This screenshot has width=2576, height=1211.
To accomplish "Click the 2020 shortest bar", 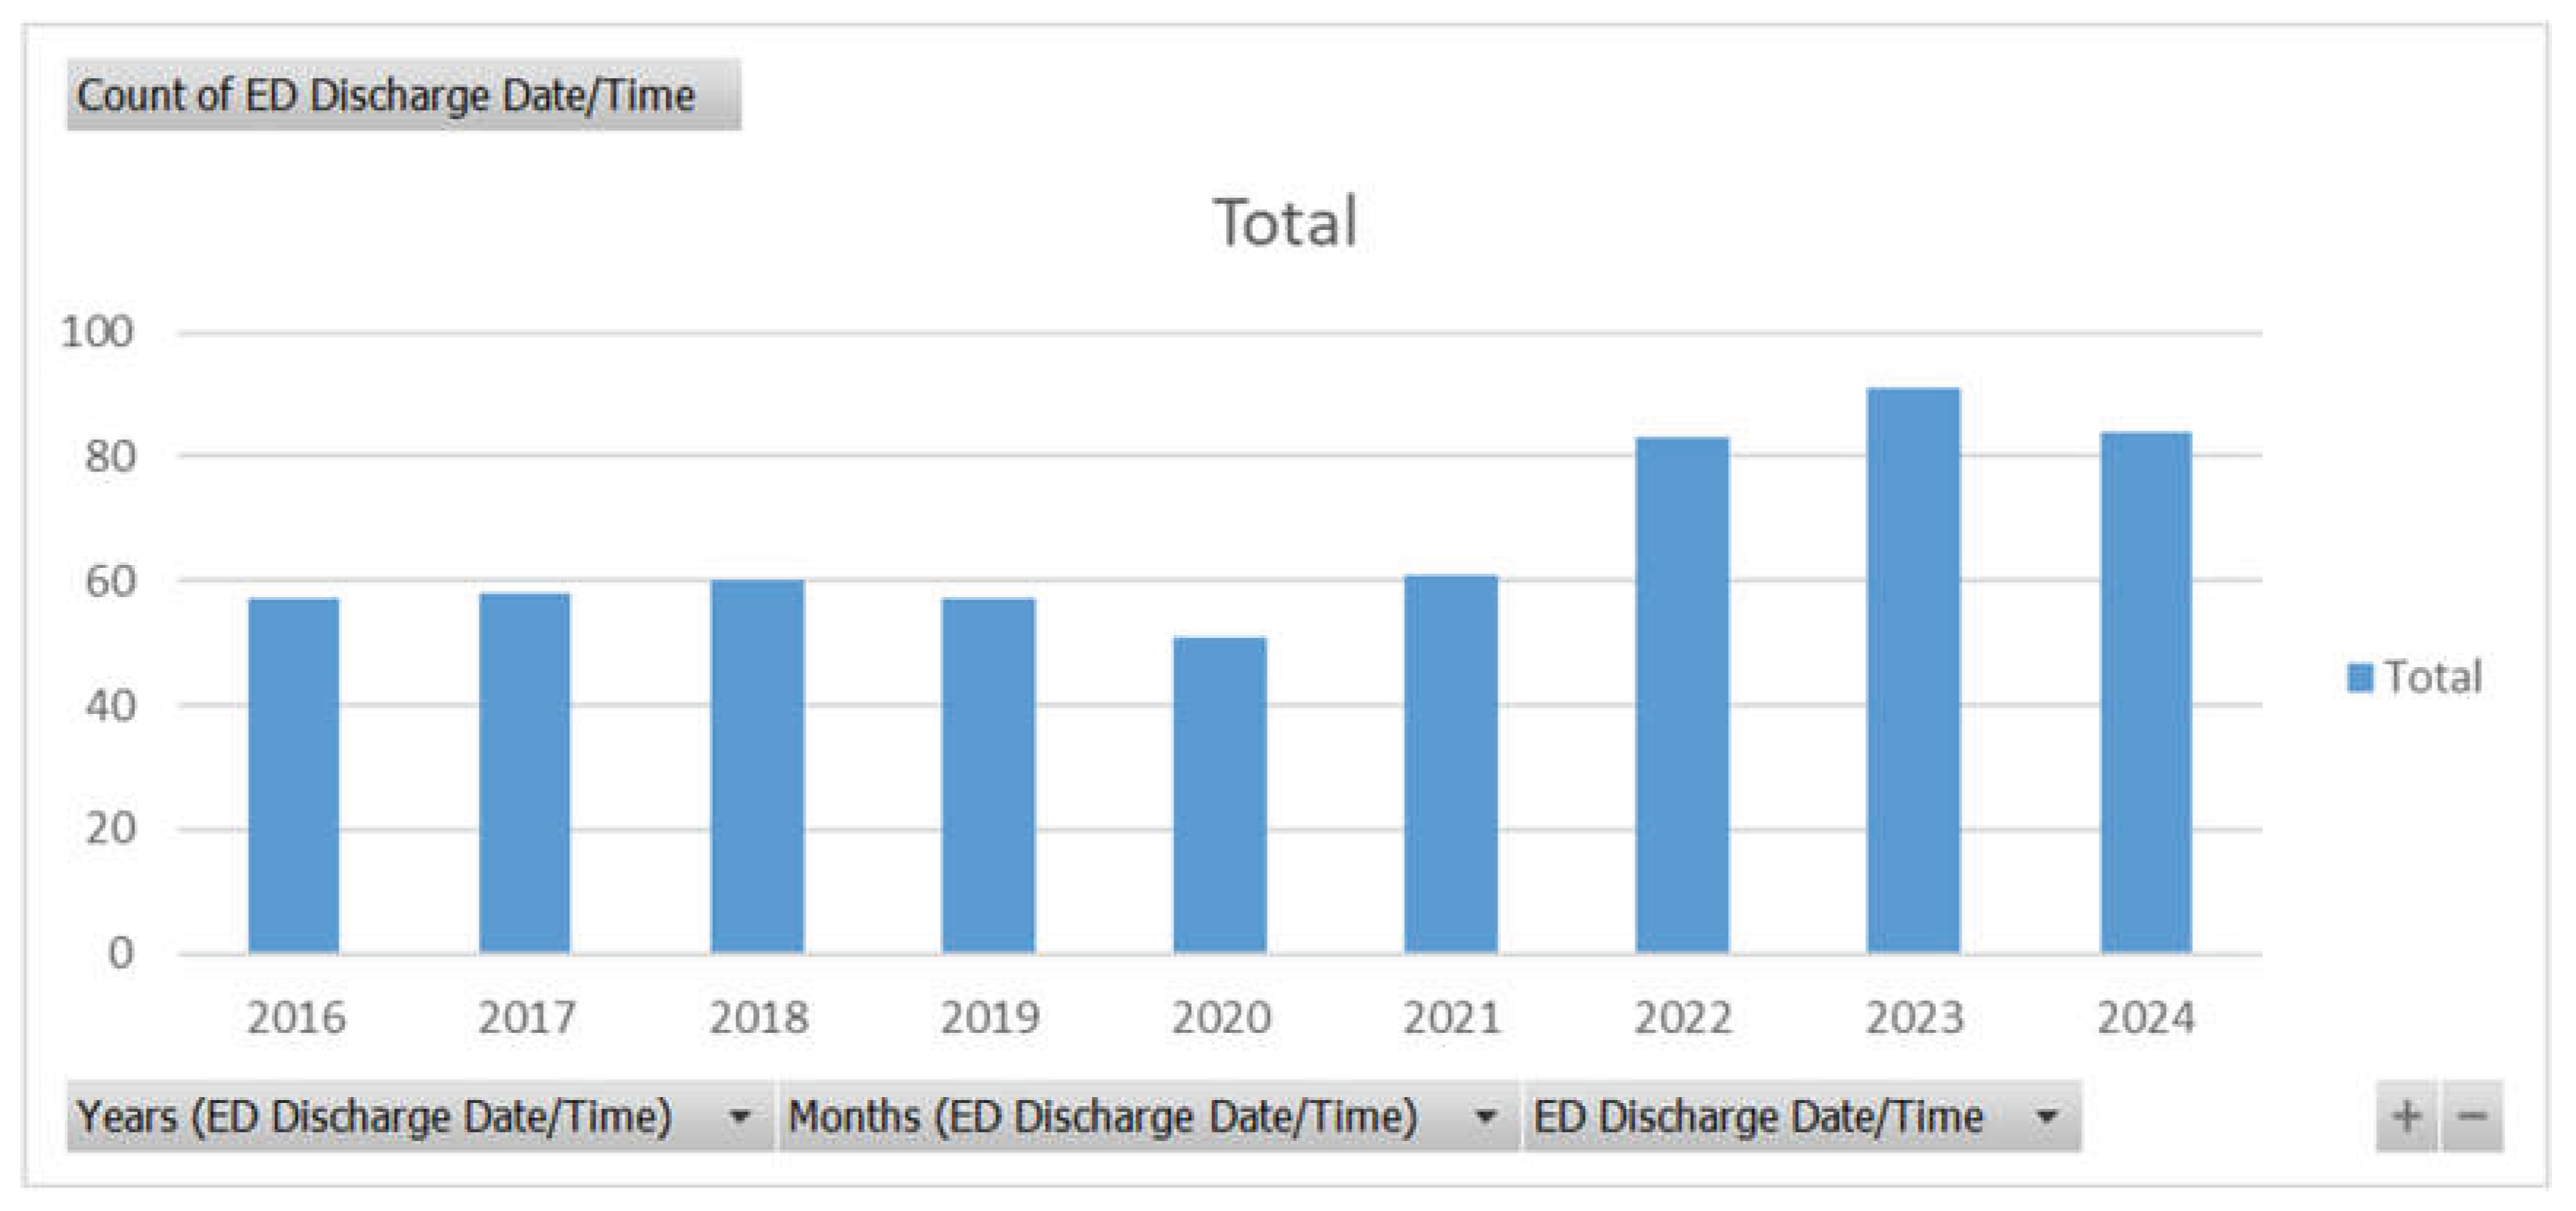I will 1219,795.
